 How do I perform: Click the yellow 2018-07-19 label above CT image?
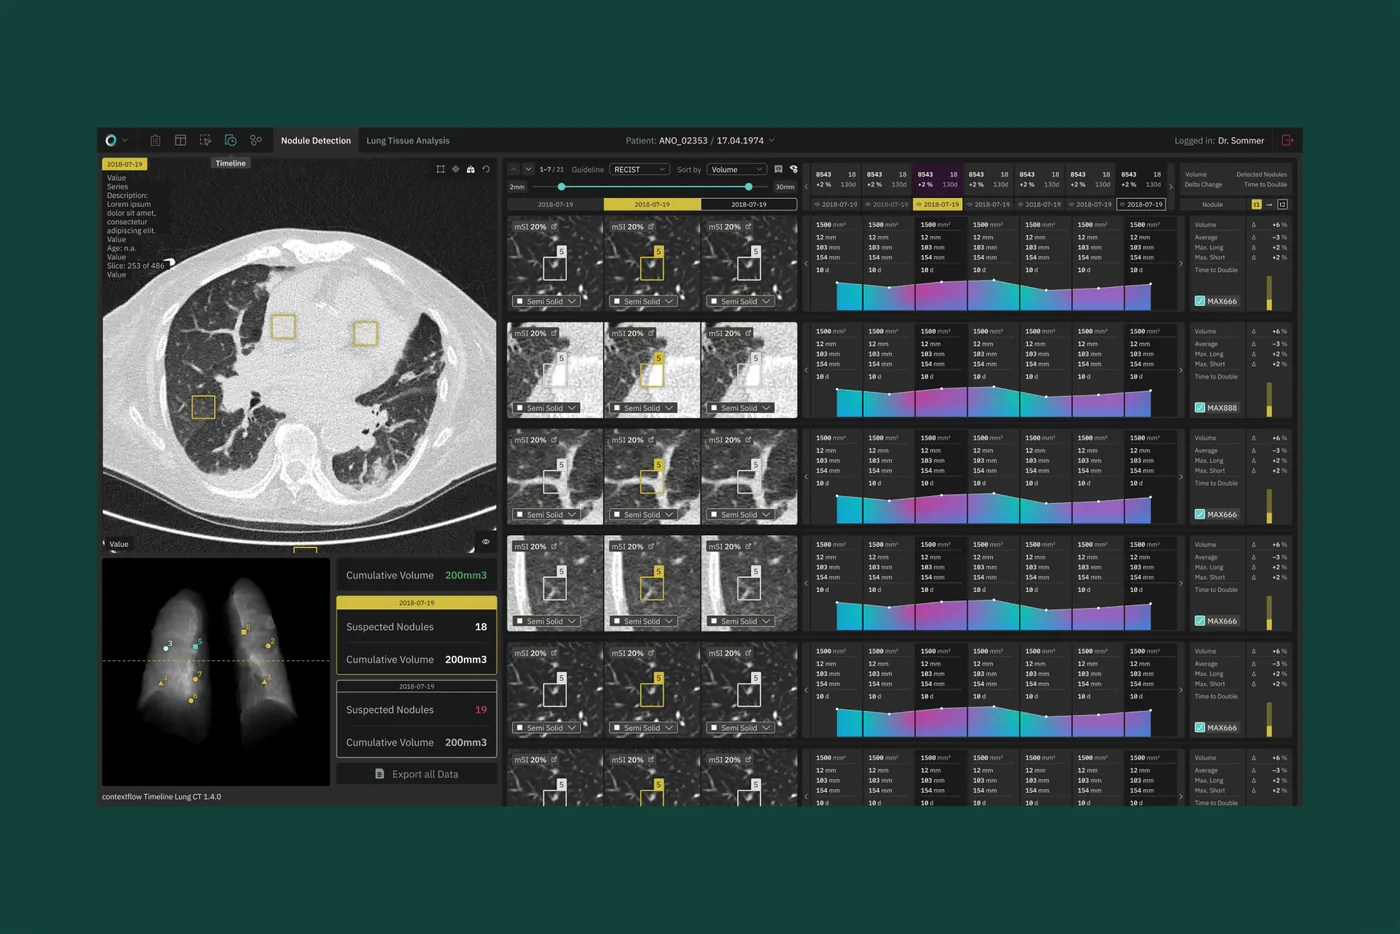coord(125,164)
